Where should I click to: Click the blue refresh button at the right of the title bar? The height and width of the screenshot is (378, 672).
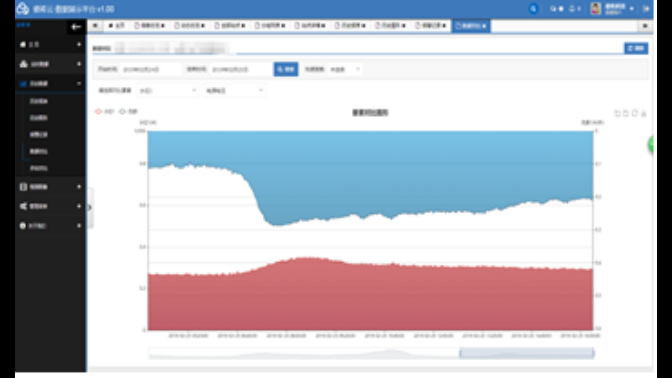coord(636,48)
